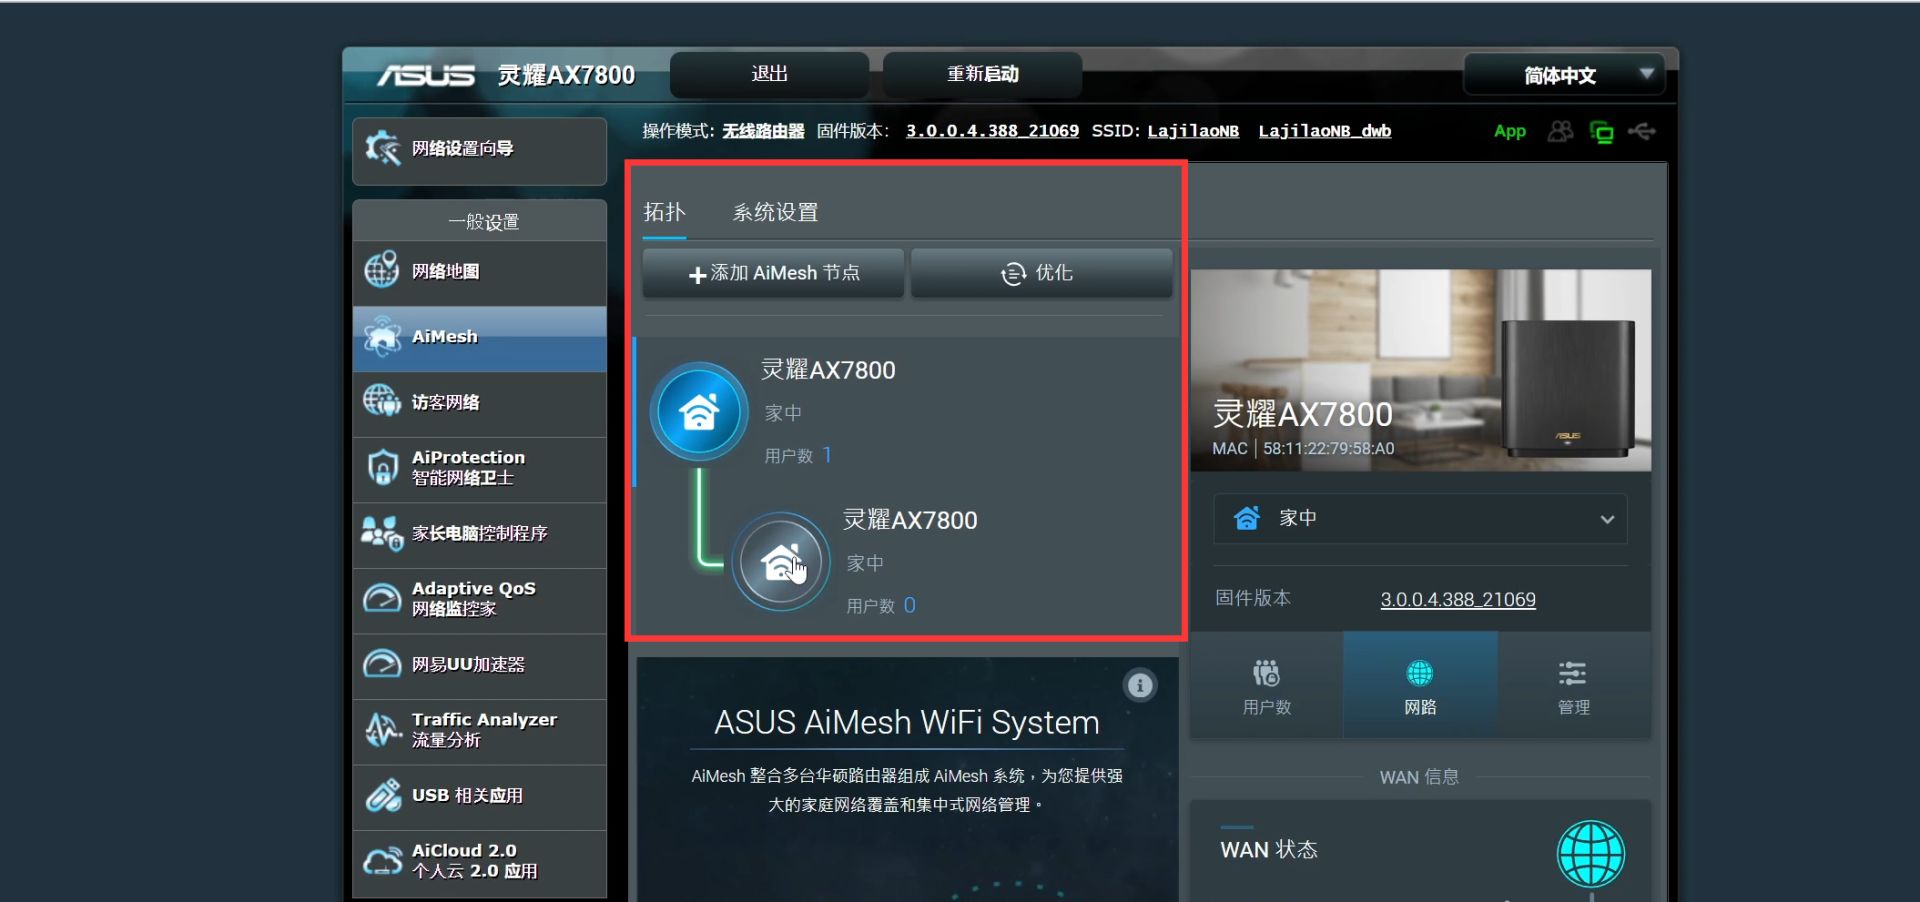Open Adaptive QoS 网络监控家 page
The image size is (1920, 902).
point(479,599)
